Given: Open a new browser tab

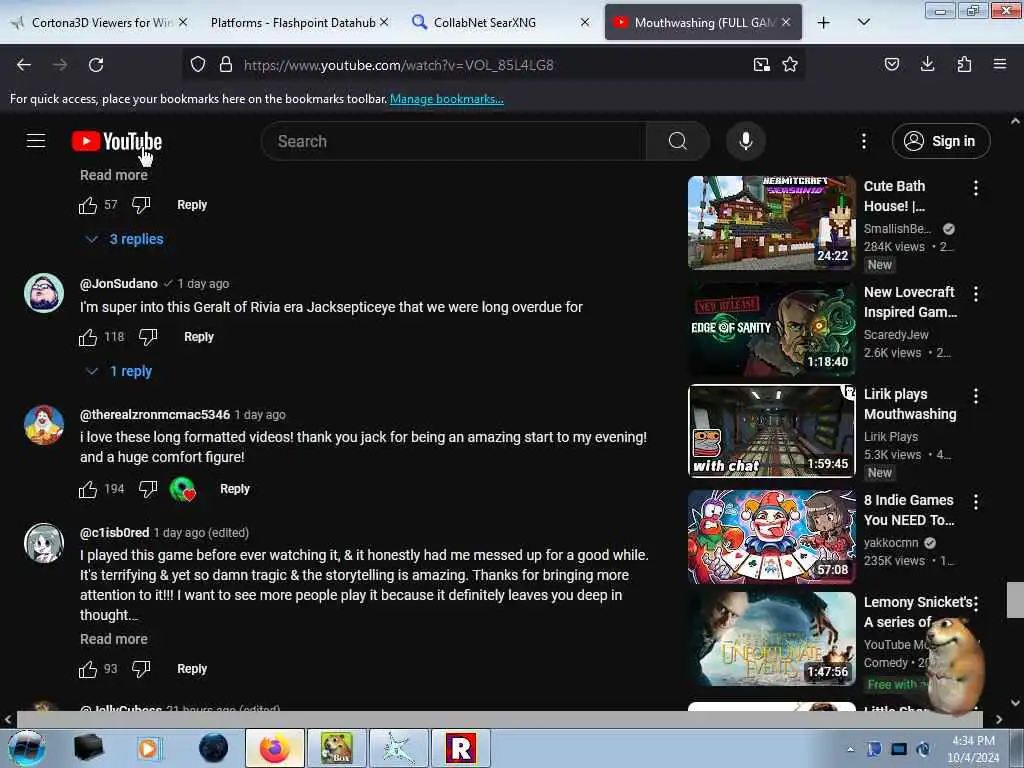Looking at the screenshot, I should point(824,23).
